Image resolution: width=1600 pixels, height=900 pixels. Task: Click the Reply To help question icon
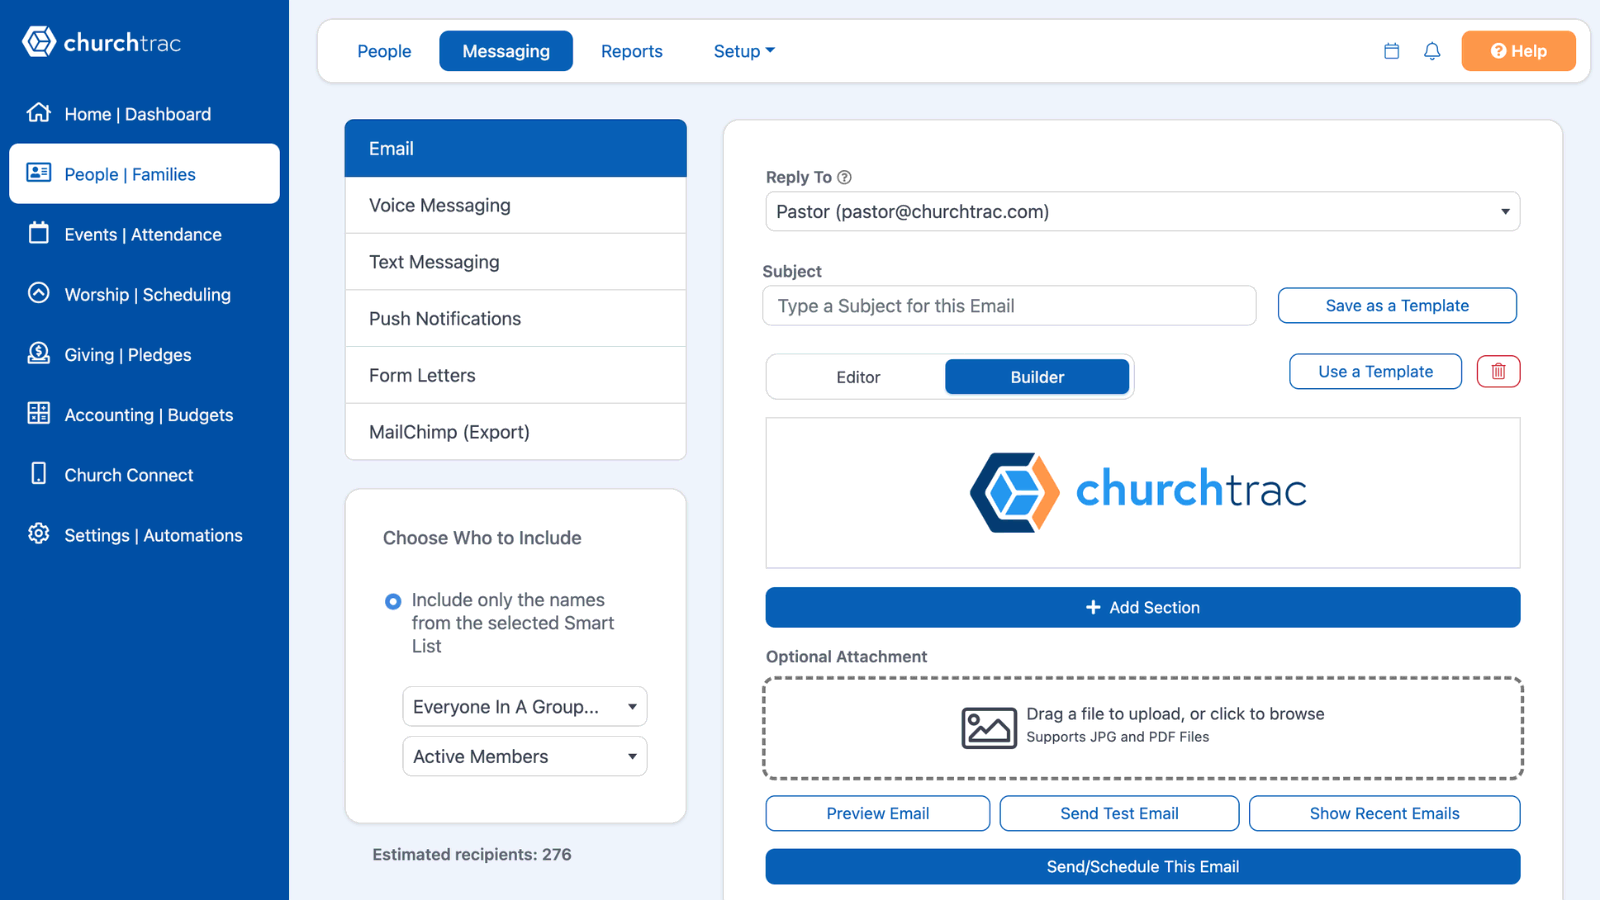click(x=844, y=177)
